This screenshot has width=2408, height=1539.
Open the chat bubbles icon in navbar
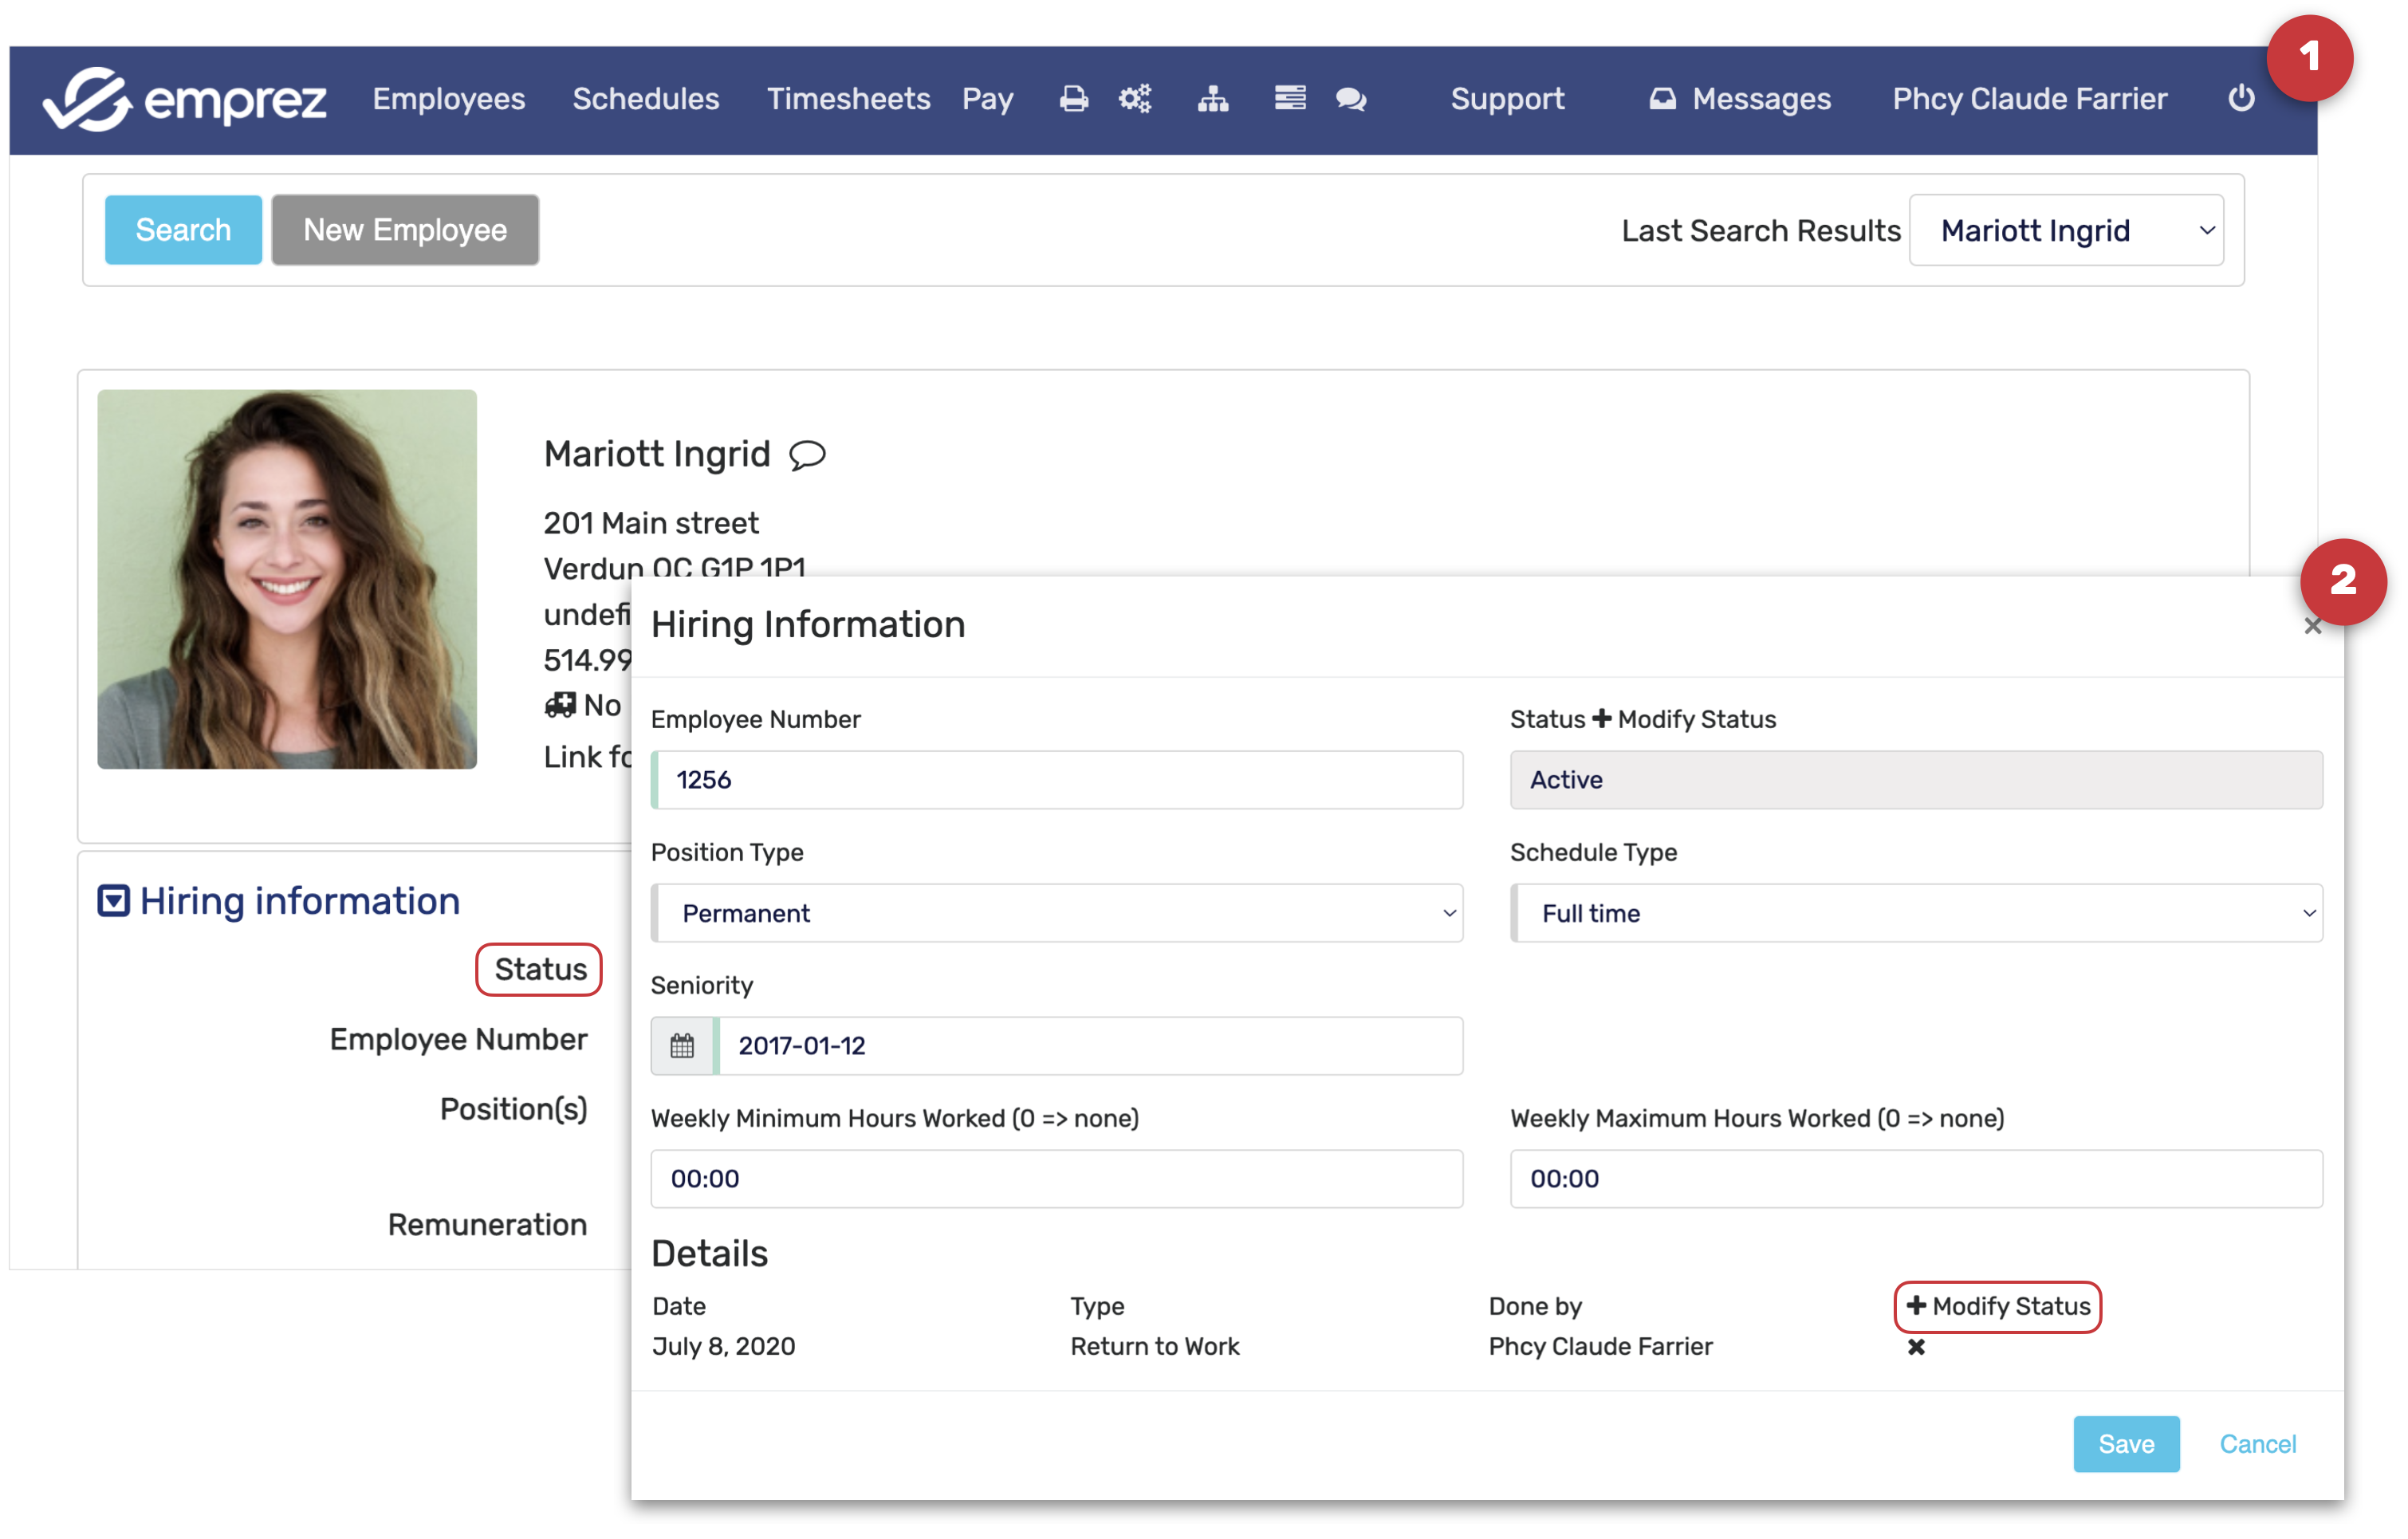coord(1351,98)
